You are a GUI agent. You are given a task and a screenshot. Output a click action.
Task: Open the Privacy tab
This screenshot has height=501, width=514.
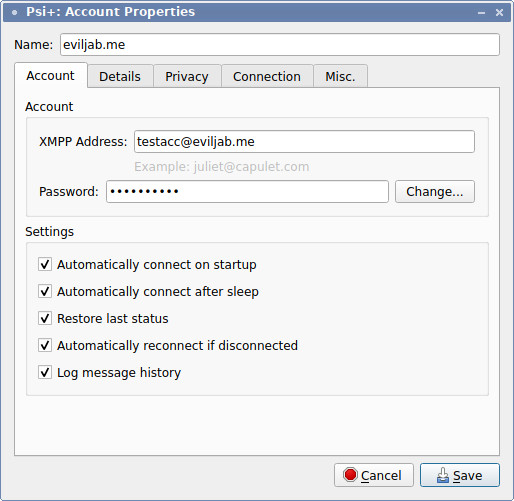[187, 76]
